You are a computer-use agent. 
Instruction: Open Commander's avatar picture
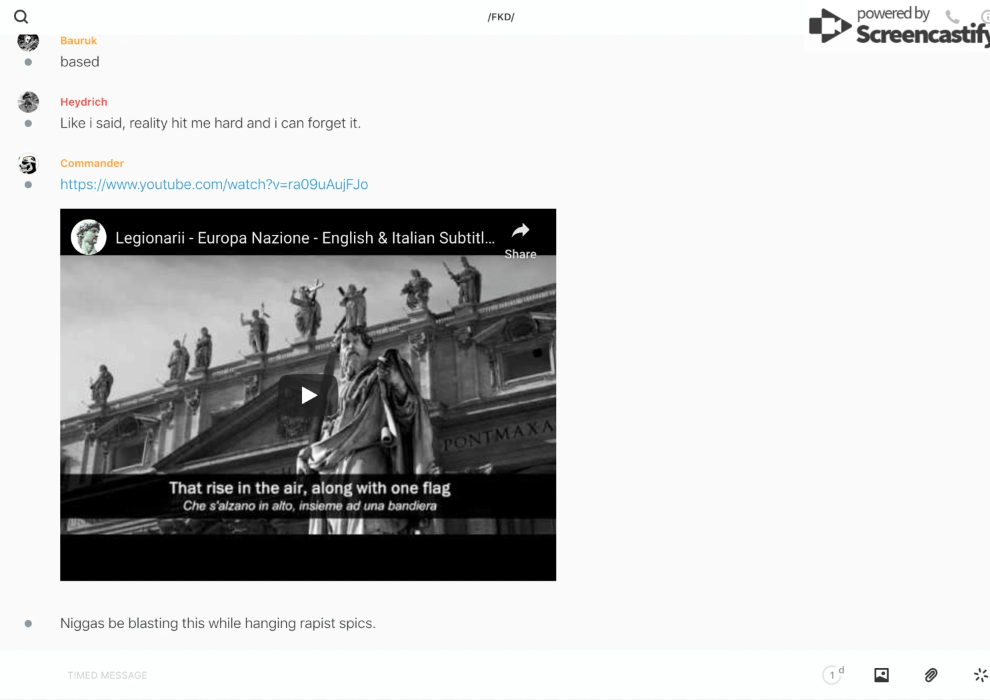[x=28, y=164]
